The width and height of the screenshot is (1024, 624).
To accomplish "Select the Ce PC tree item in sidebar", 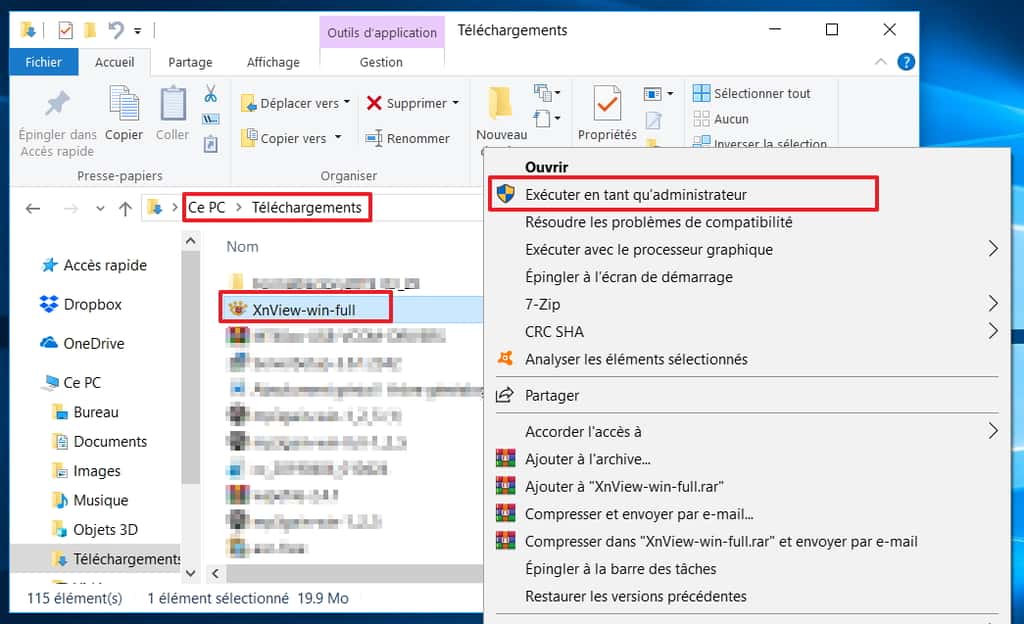I will coord(82,382).
